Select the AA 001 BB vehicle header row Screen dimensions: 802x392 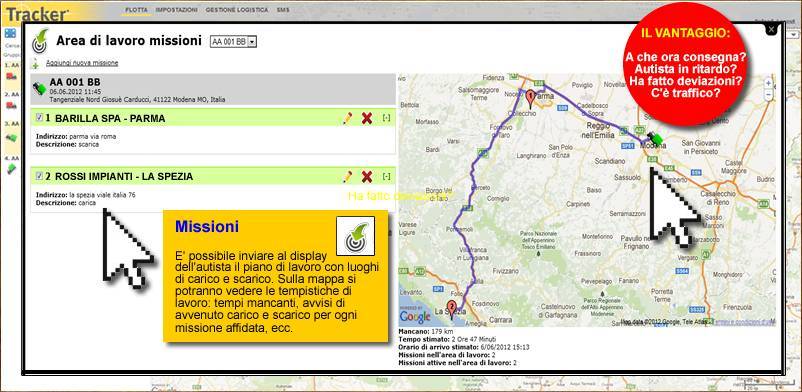point(213,90)
